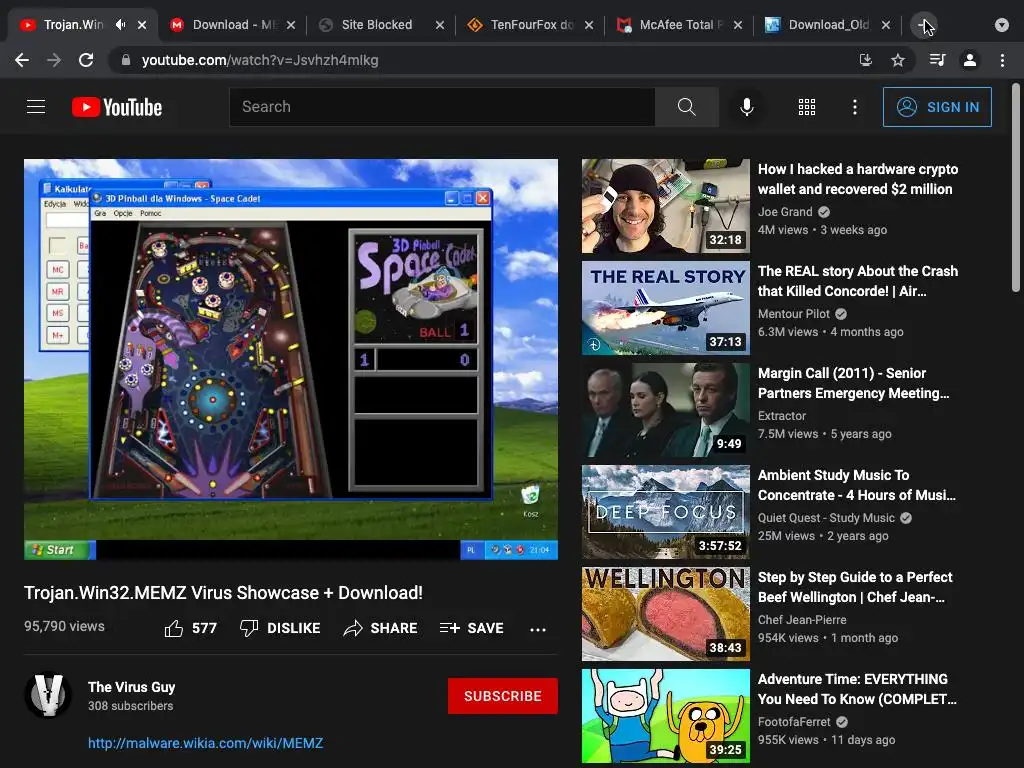
Task: Click the DISLIKE button
Action: [280, 628]
